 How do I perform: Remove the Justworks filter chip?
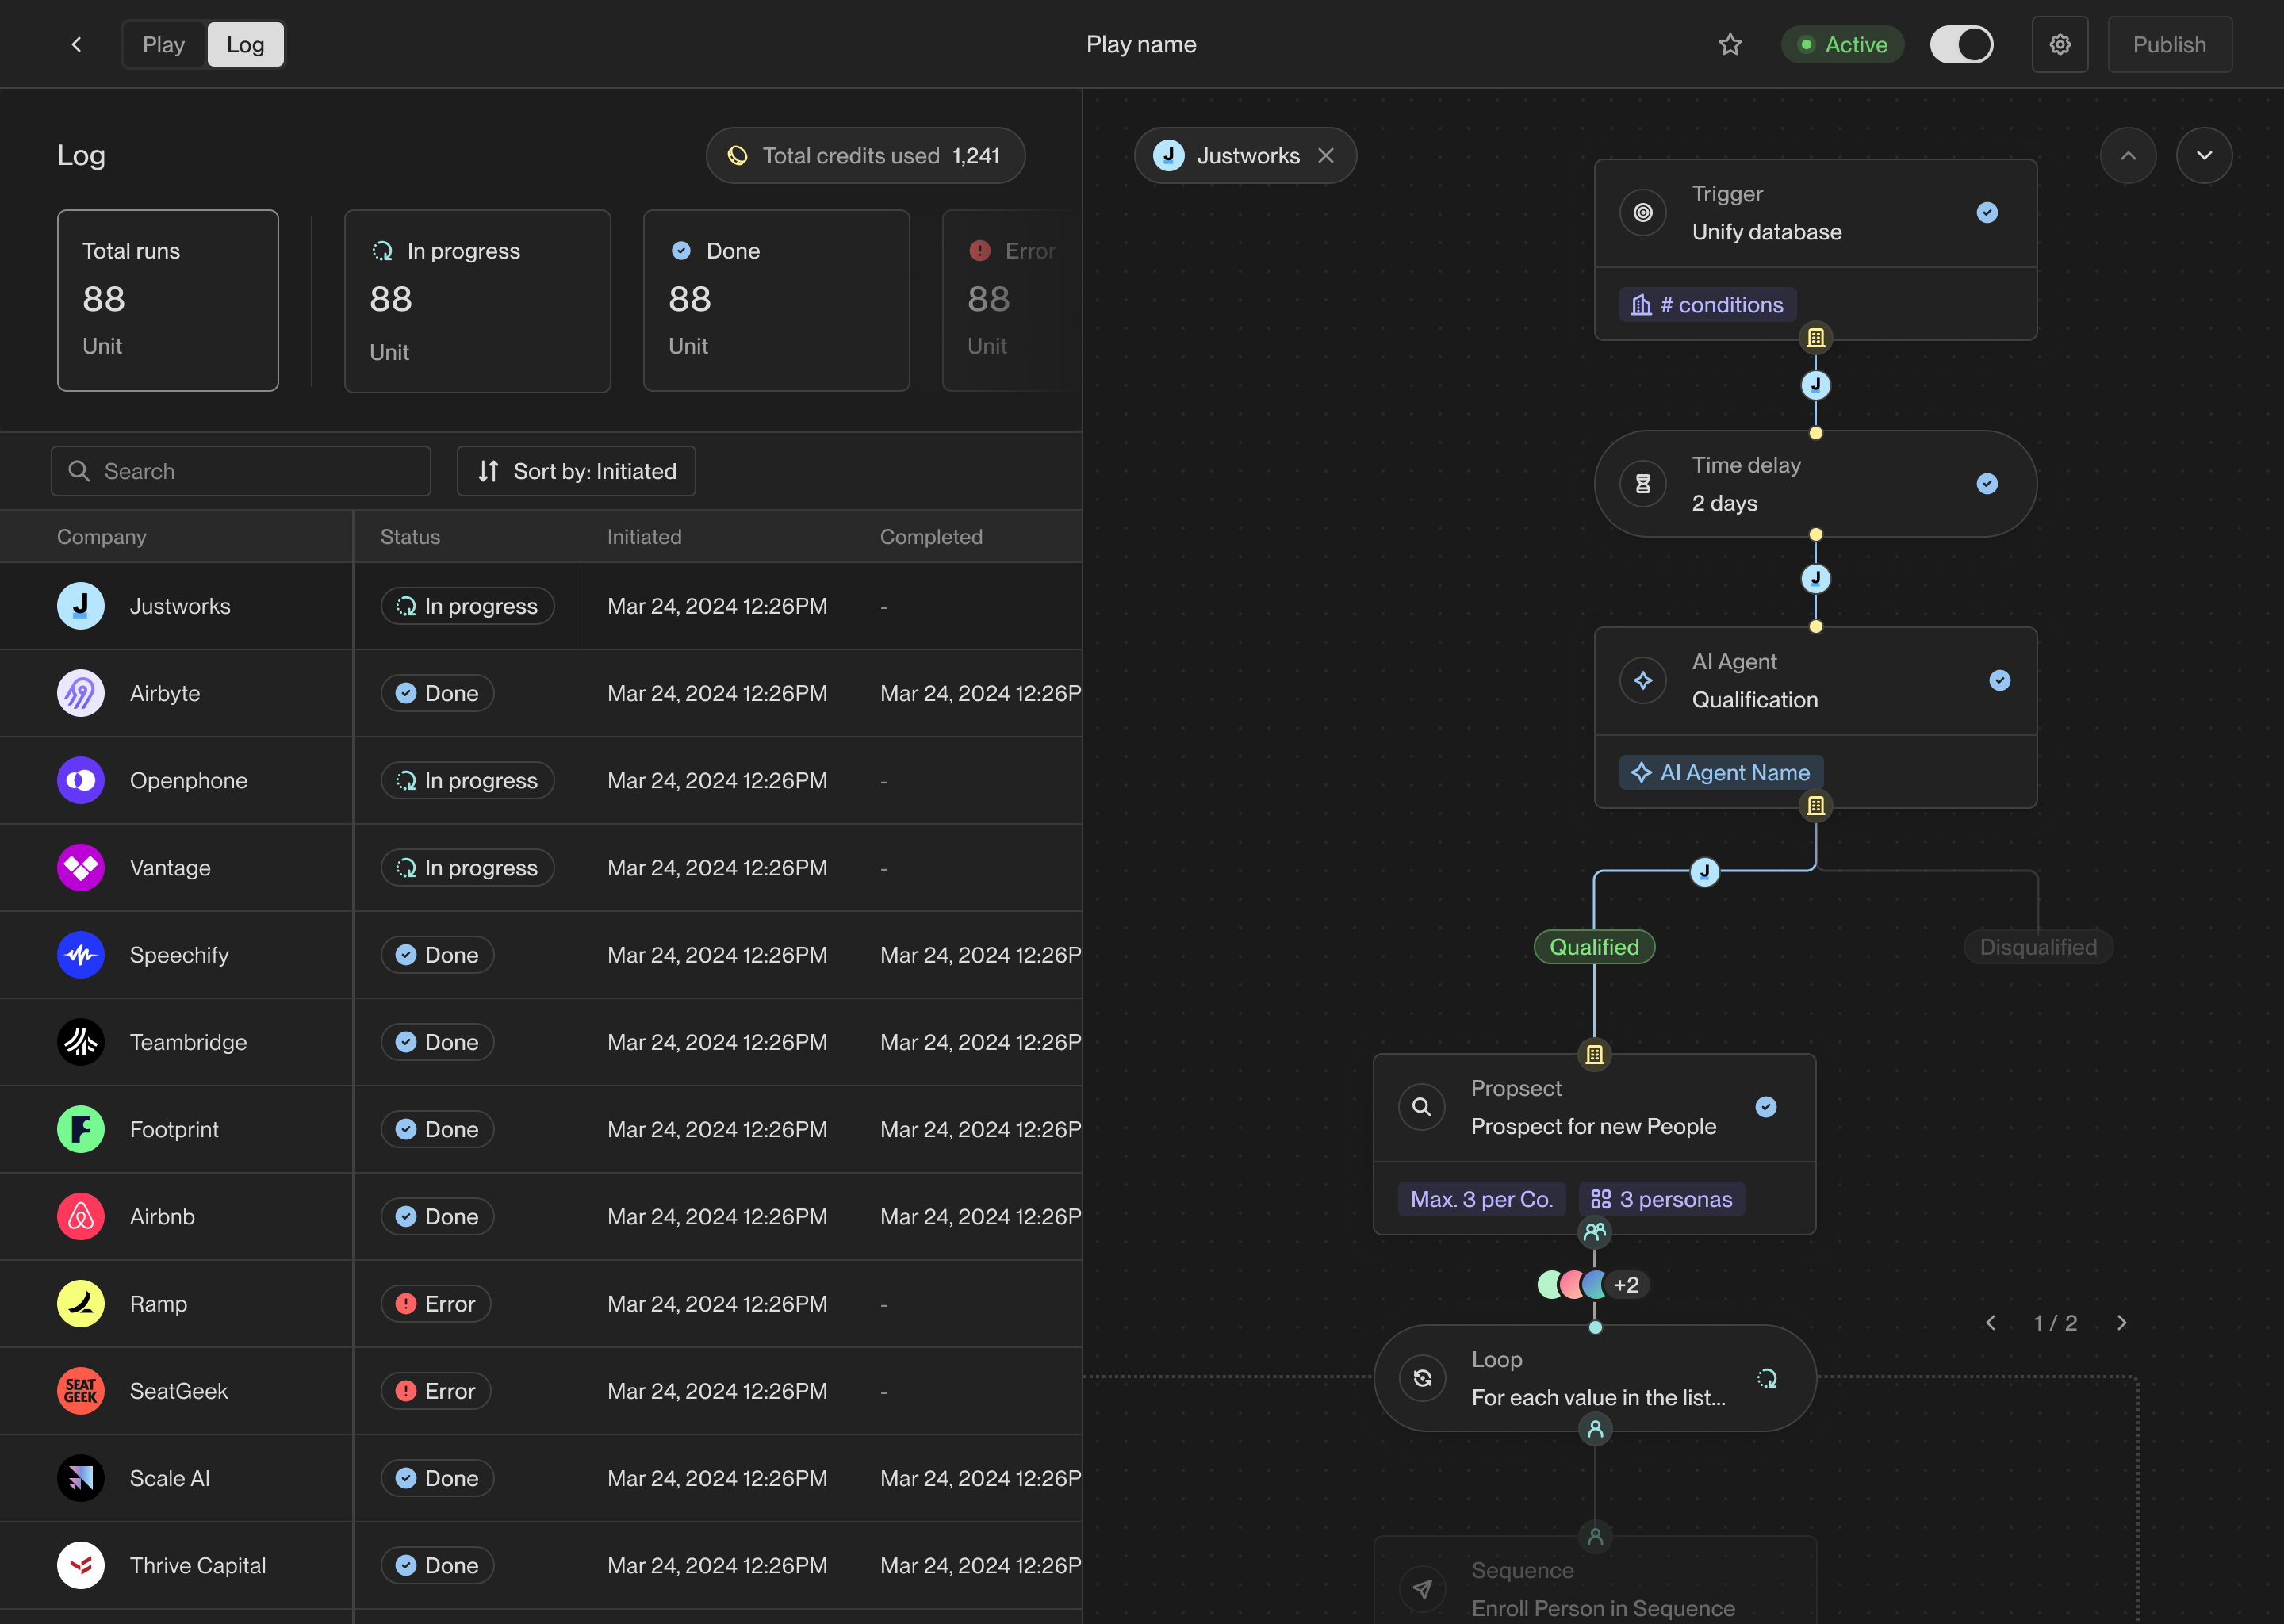(x=1326, y=156)
